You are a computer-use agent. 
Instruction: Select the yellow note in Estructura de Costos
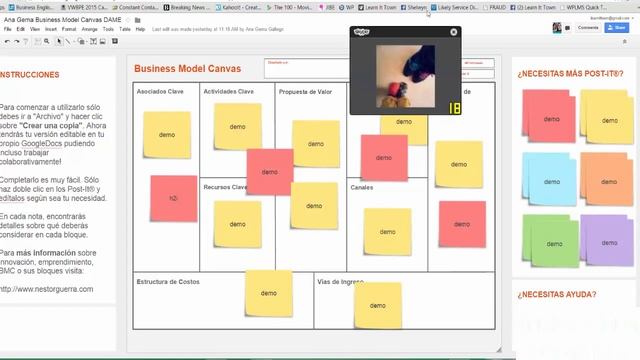269,293
